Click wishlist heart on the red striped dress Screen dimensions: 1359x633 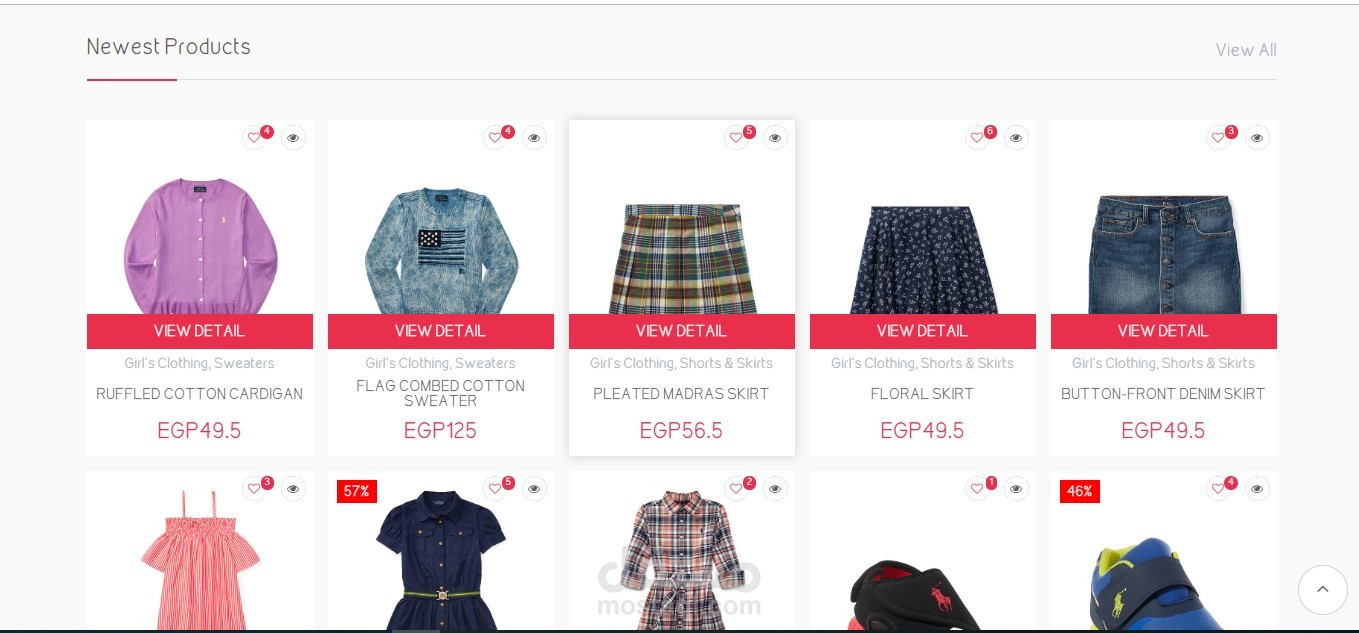coord(254,489)
